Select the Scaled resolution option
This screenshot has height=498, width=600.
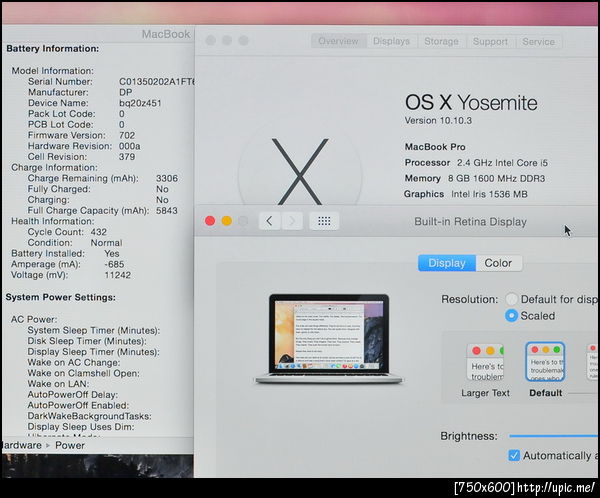tap(511, 315)
